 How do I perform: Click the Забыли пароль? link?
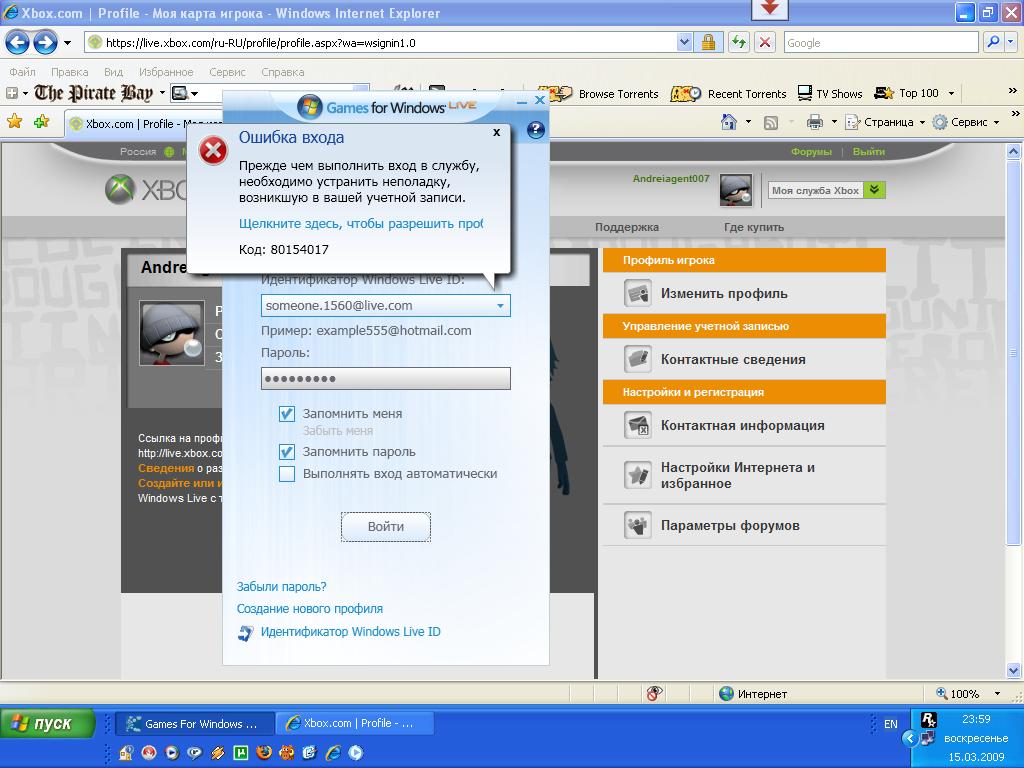(281, 586)
